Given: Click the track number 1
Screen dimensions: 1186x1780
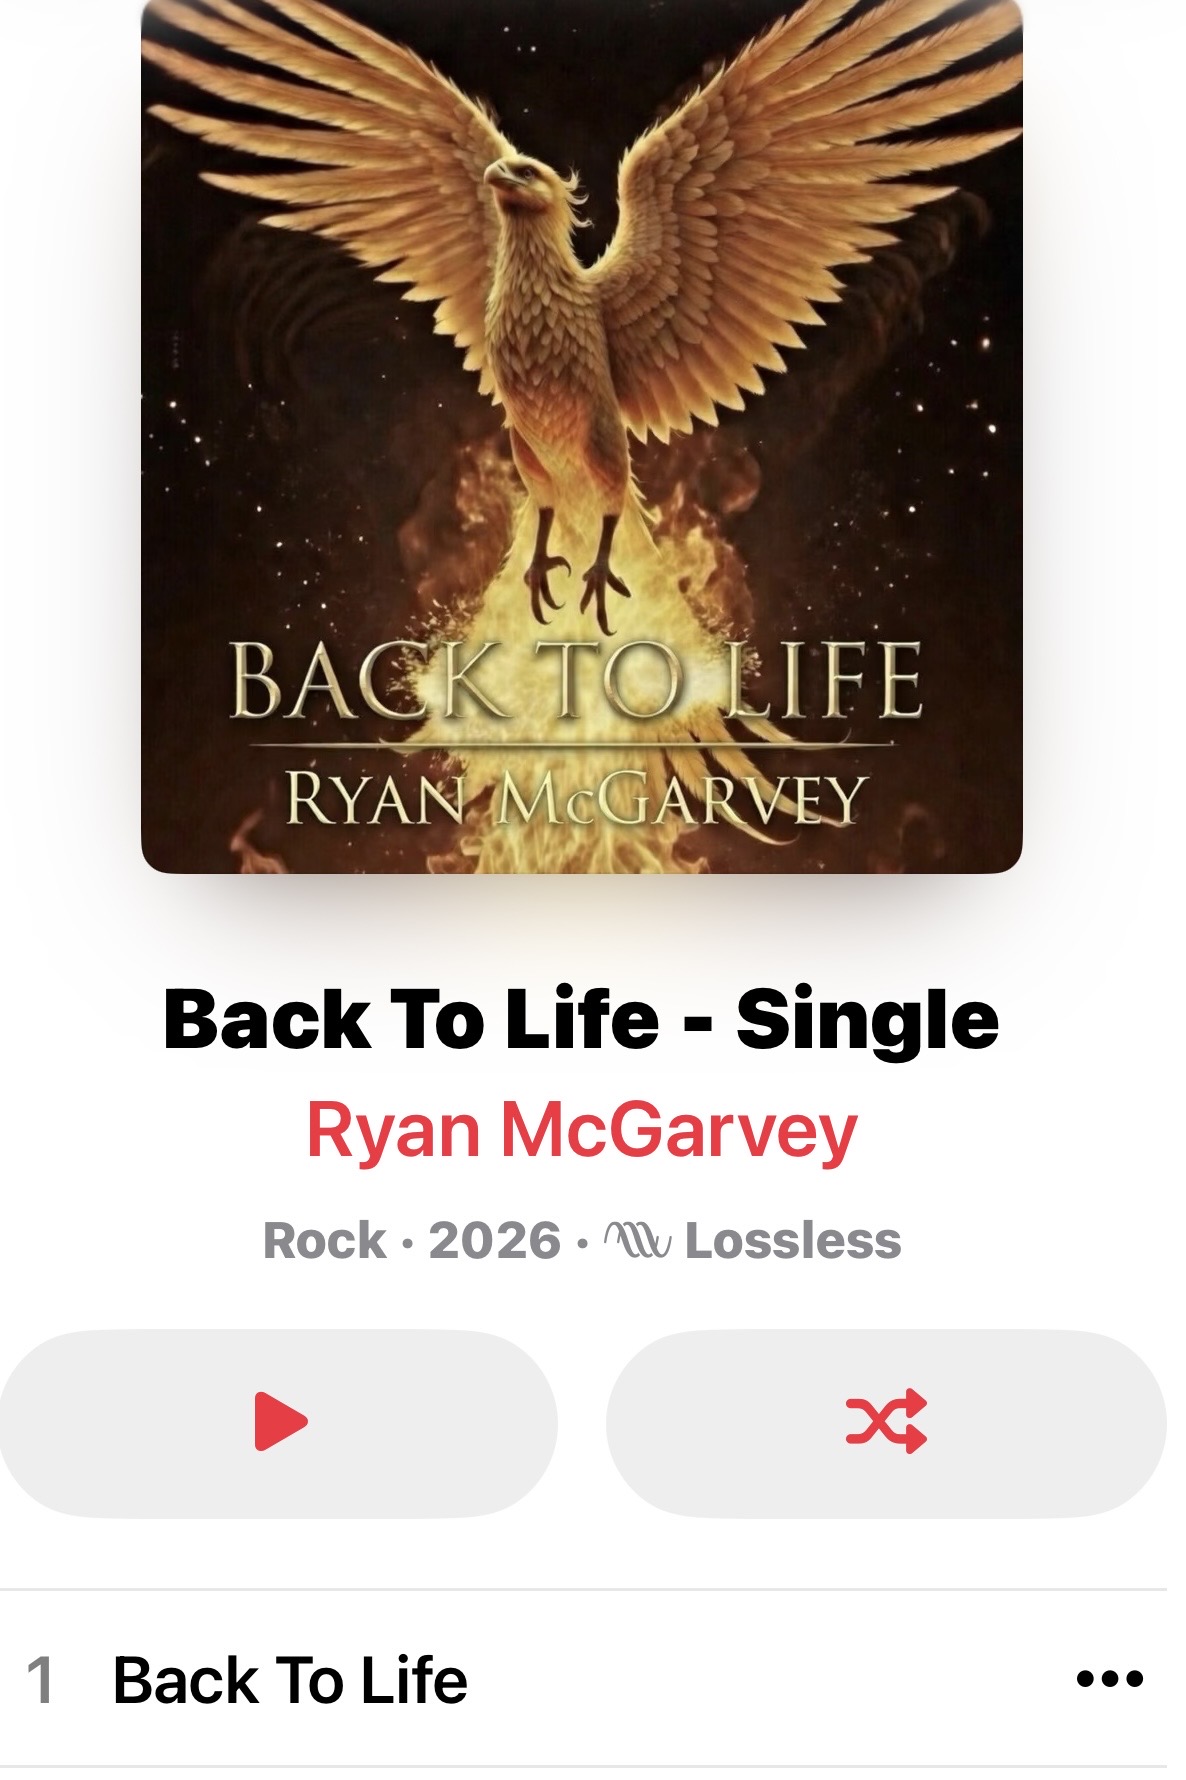Looking at the screenshot, I should point(40,1680).
